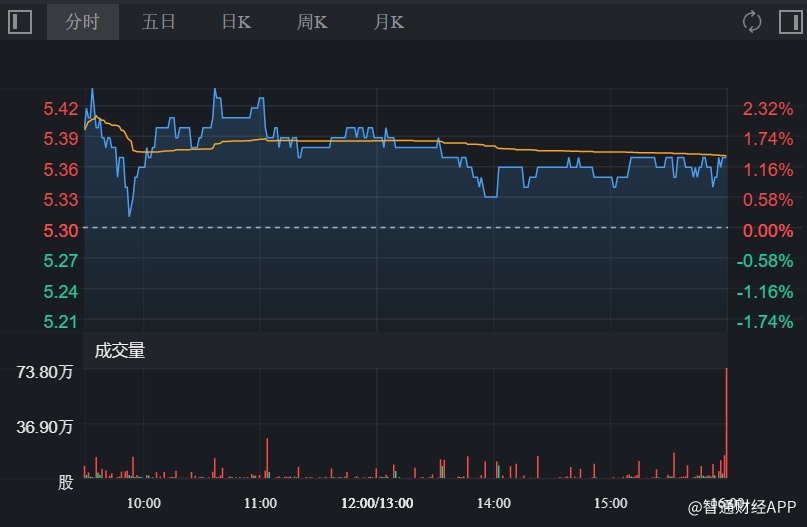Click the 成交量 volume panel header
This screenshot has height=527, width=807.
(x=120, y=350)
